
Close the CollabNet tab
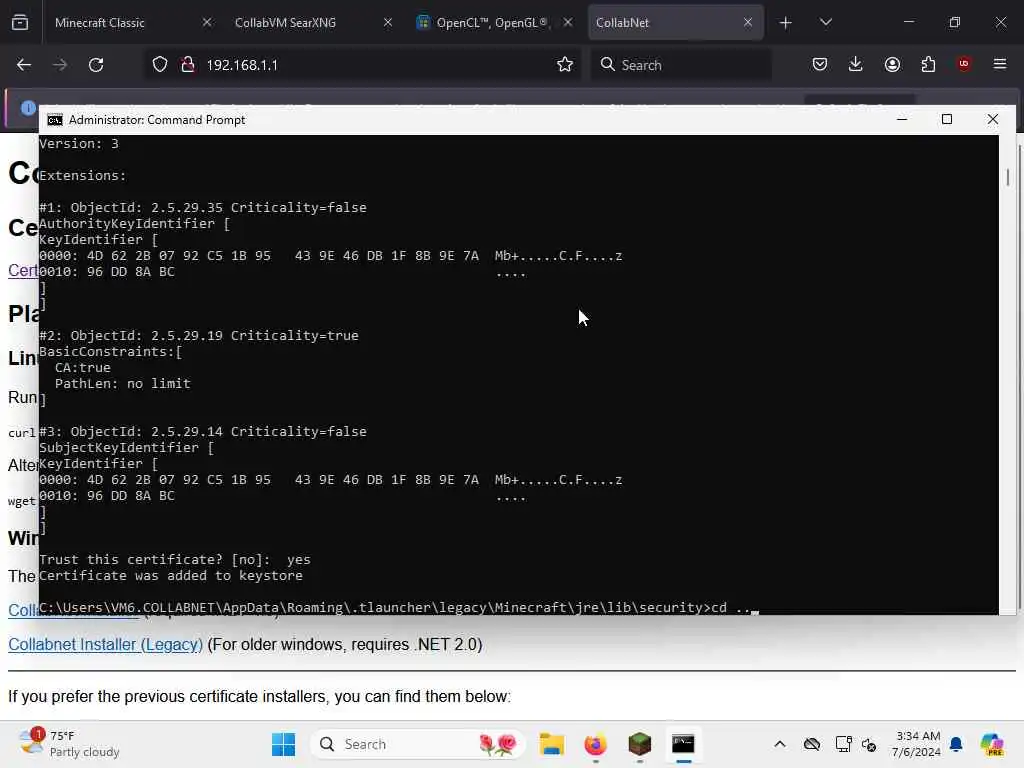748,22
